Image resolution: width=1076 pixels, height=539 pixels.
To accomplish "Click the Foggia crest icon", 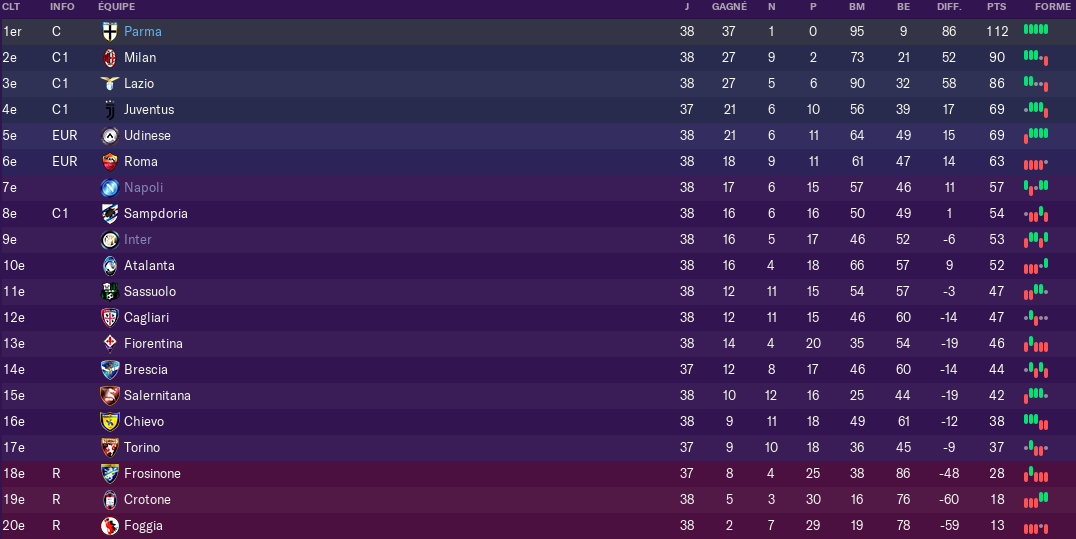I will 110,526.
